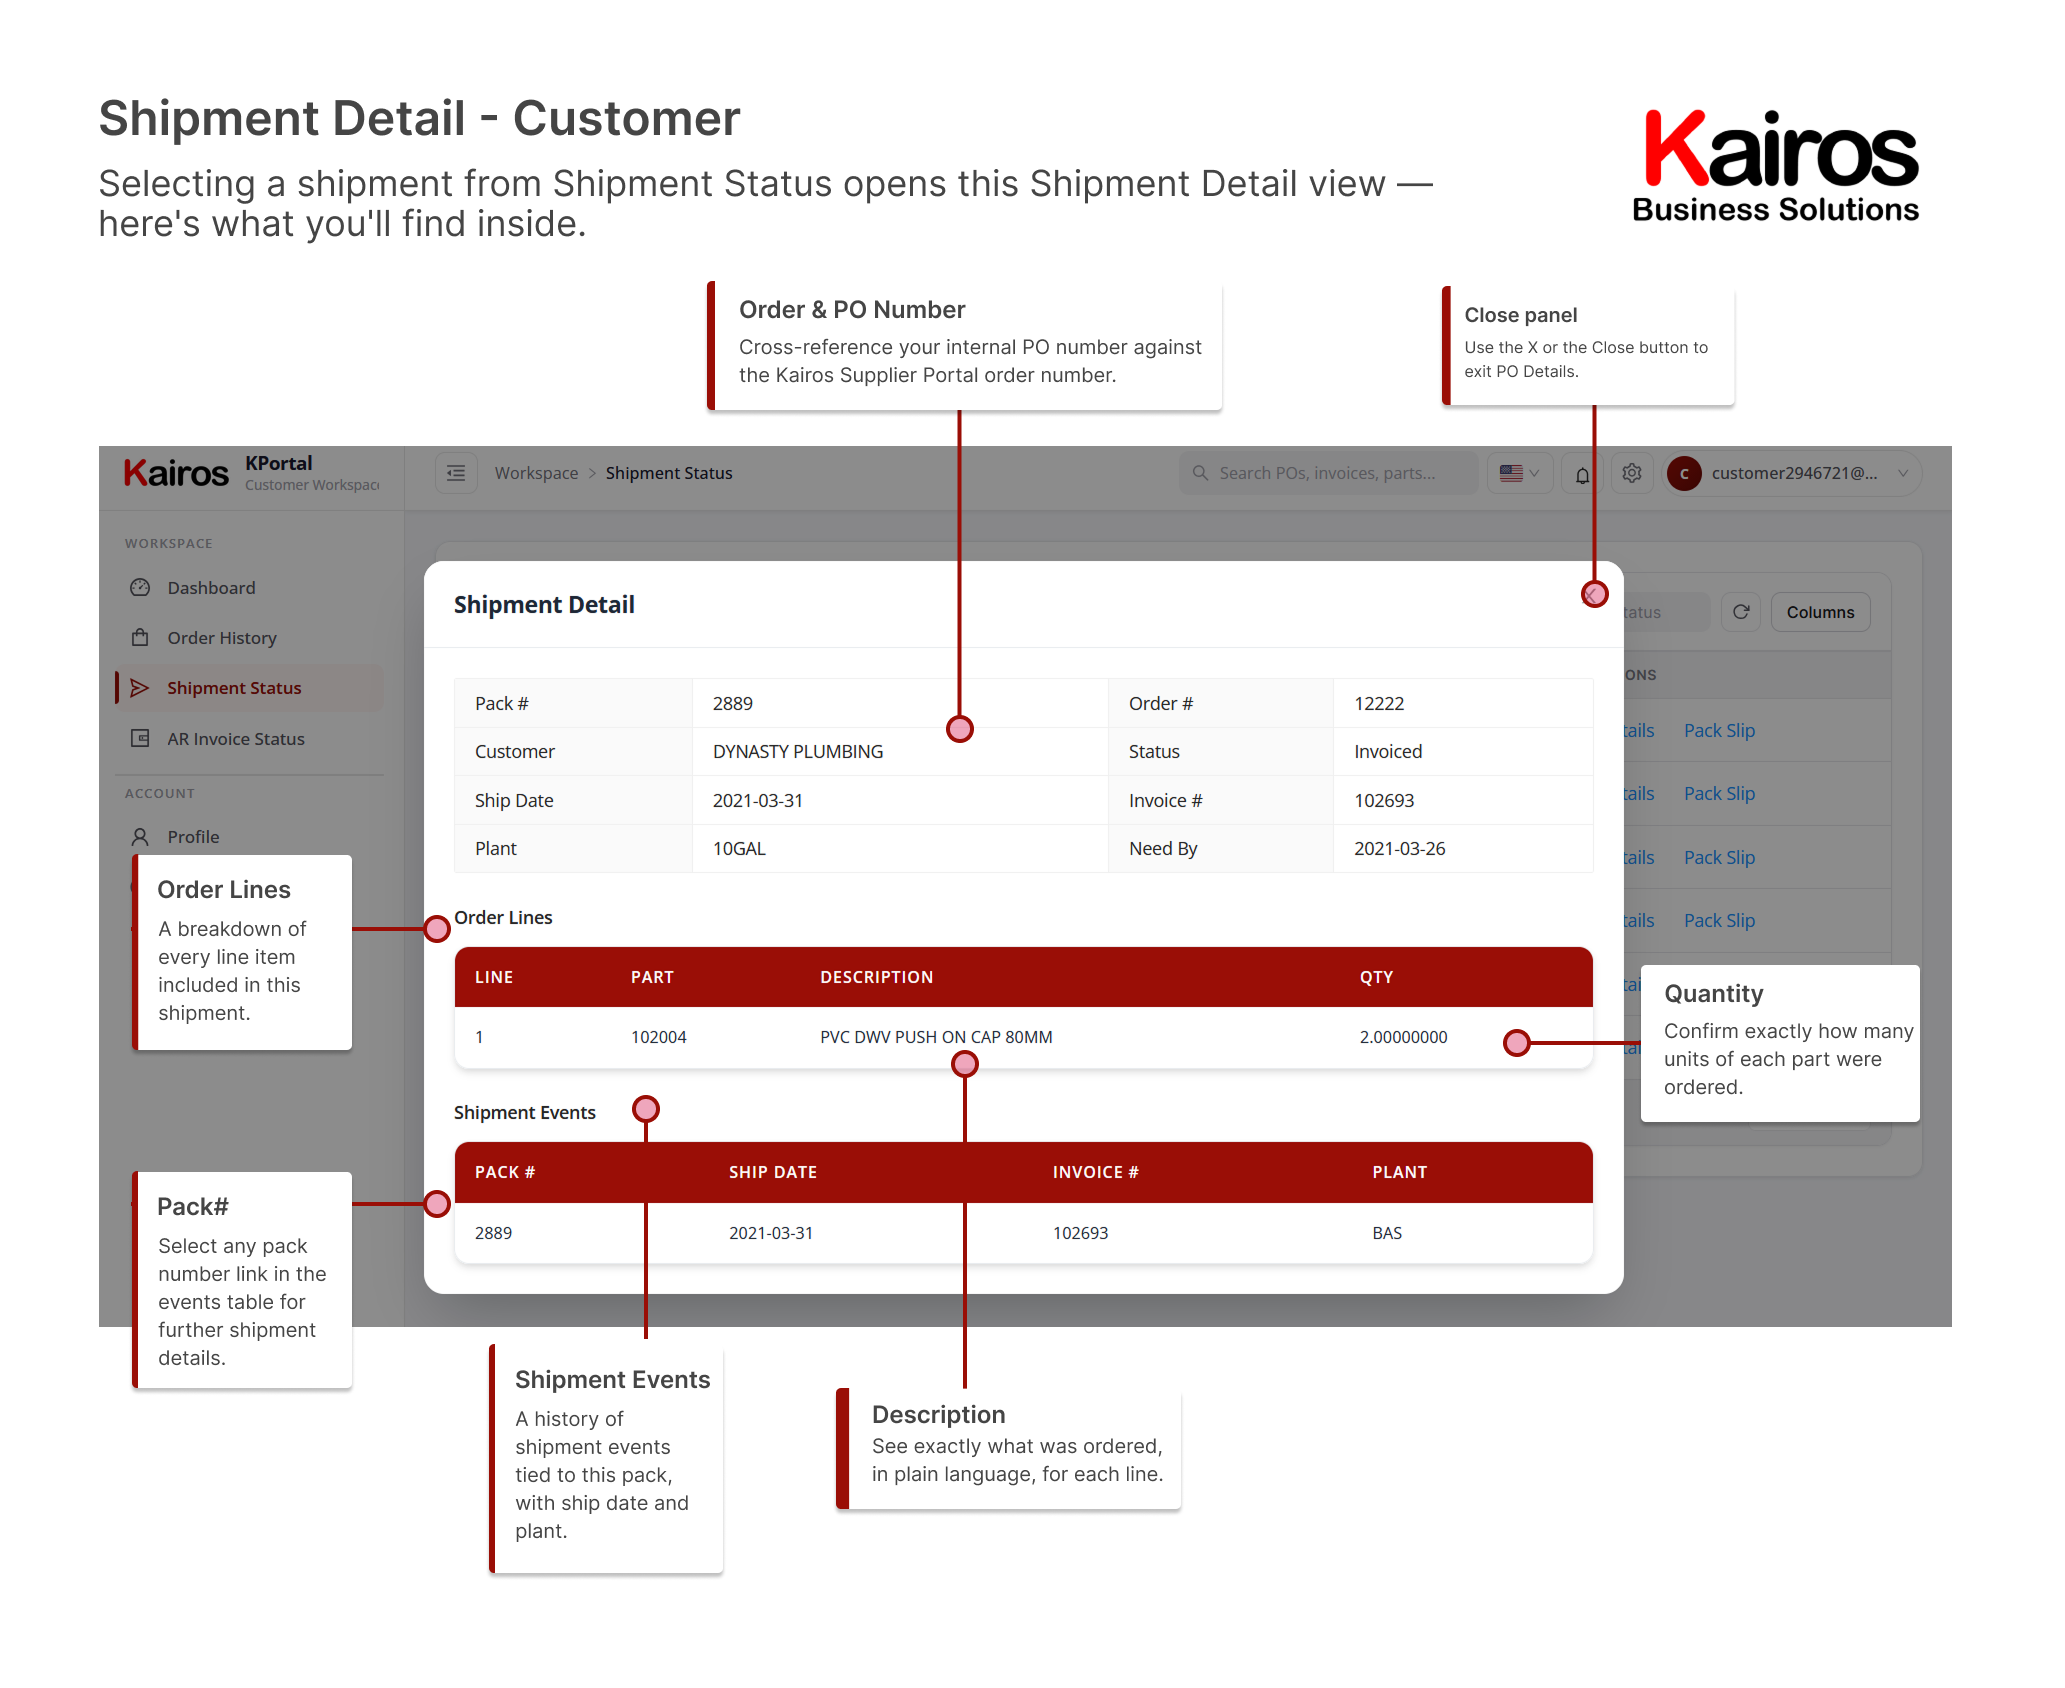Click the Shipment Detail heading
Image resolution: width=2065 pixels, height=1688 pixels.
pos(544,605)
